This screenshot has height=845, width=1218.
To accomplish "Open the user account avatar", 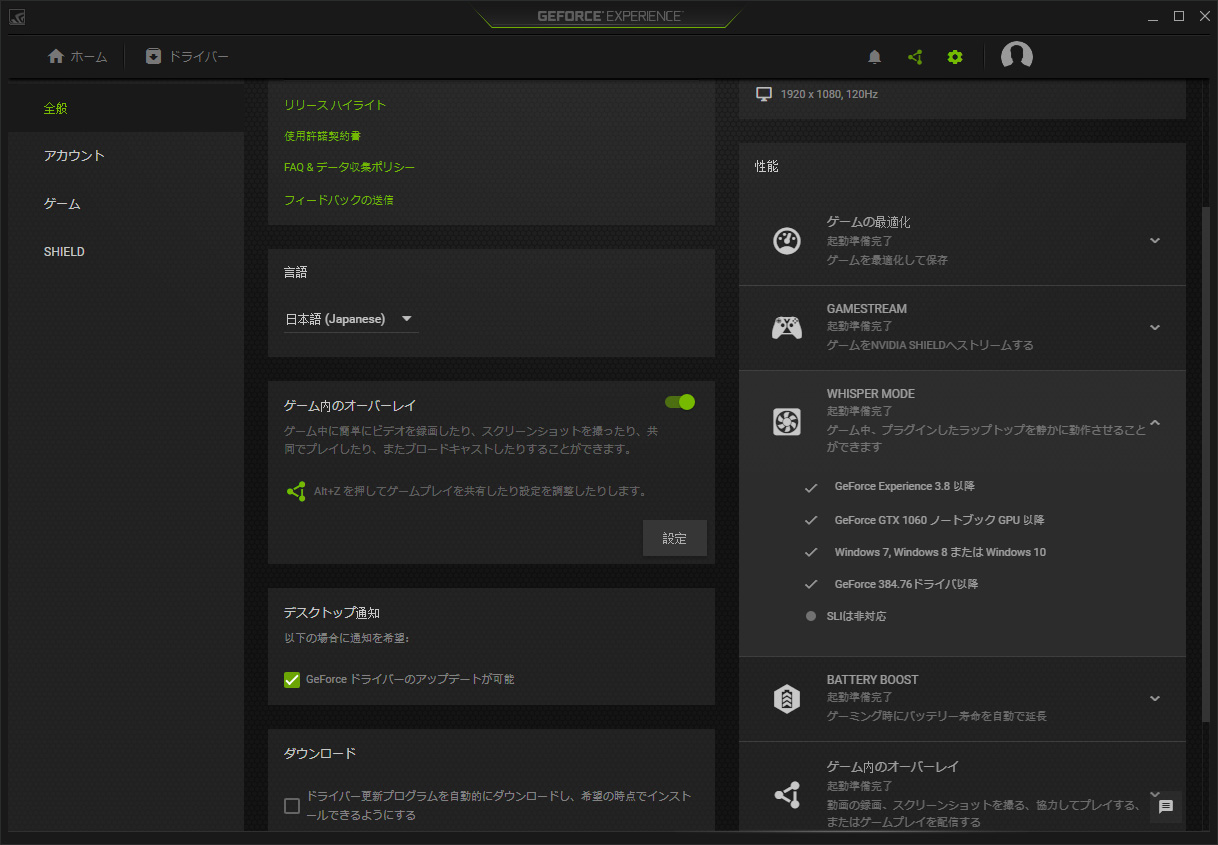I will tap(1017, 57).
